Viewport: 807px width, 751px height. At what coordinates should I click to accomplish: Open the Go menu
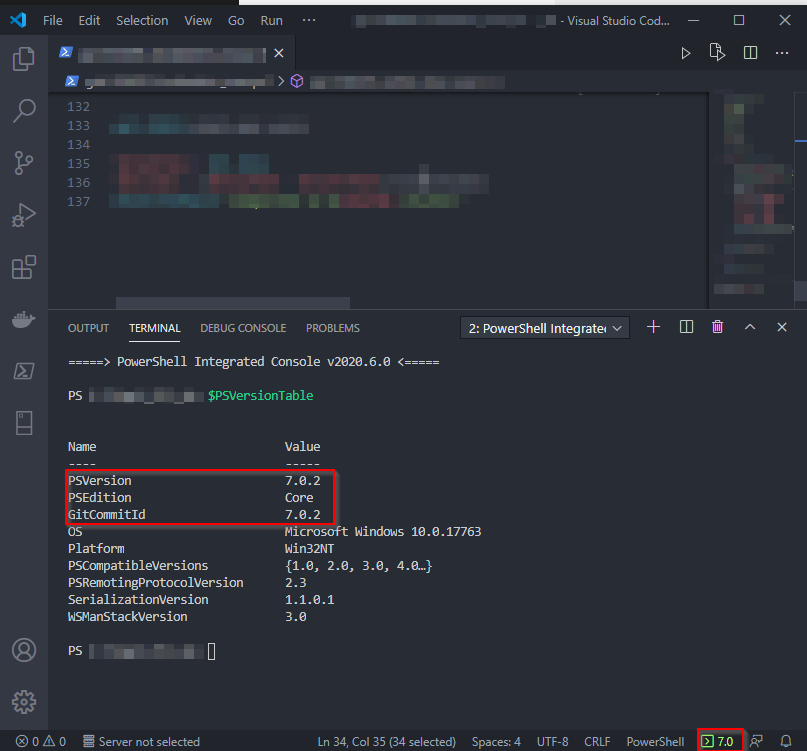coord(236,21)
